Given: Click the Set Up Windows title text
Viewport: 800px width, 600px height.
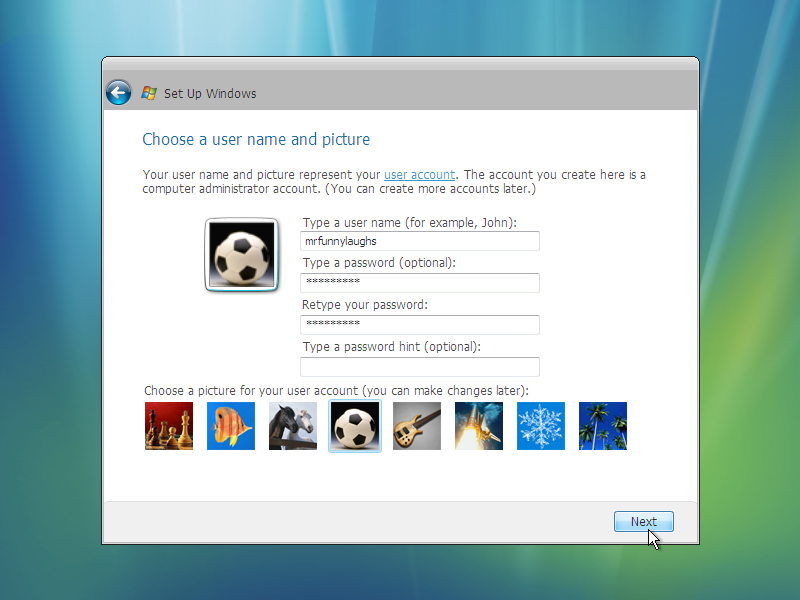Looking at the screenshot, I should pos(210,93).
